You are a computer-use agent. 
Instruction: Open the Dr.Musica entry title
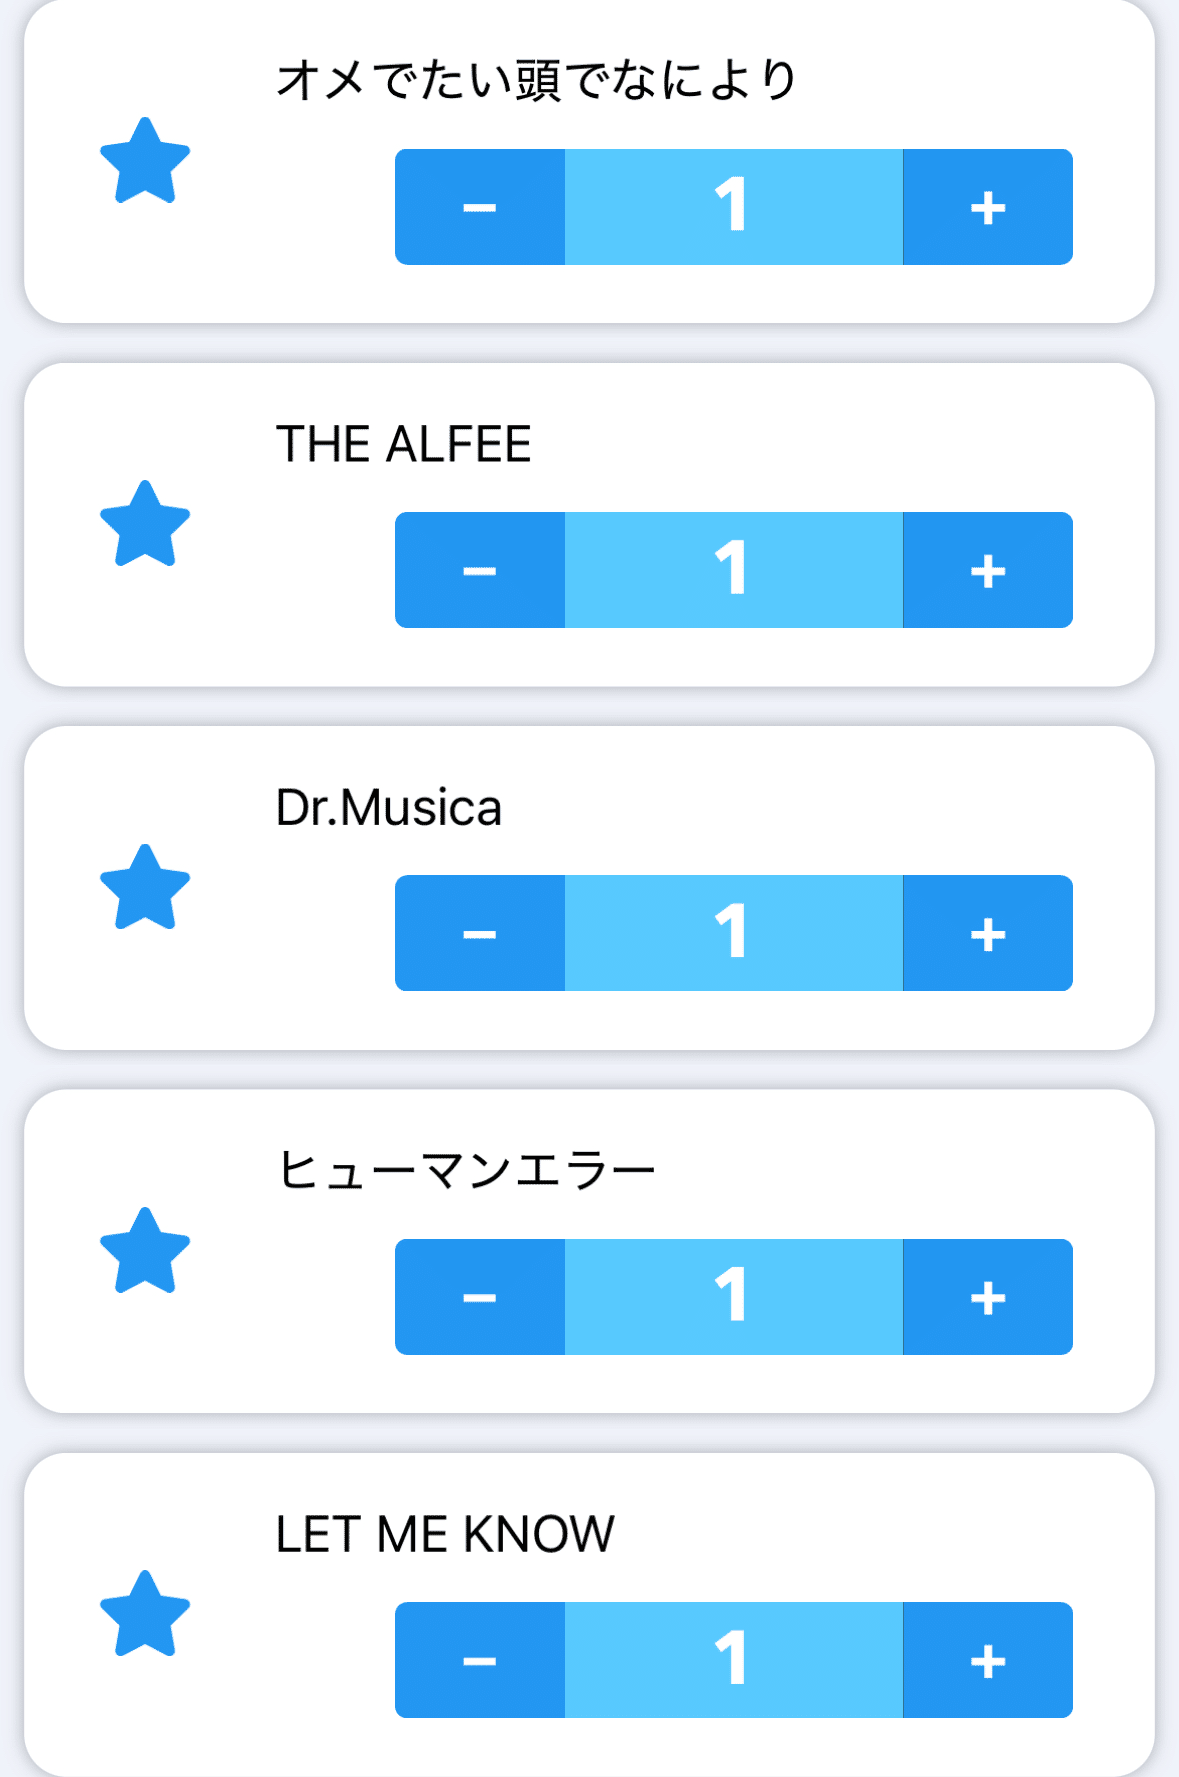(x=388, y=807)
